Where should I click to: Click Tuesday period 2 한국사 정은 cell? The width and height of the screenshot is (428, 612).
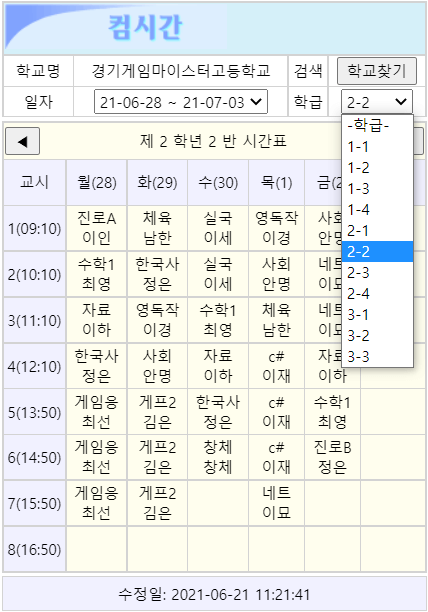(157, 274)
